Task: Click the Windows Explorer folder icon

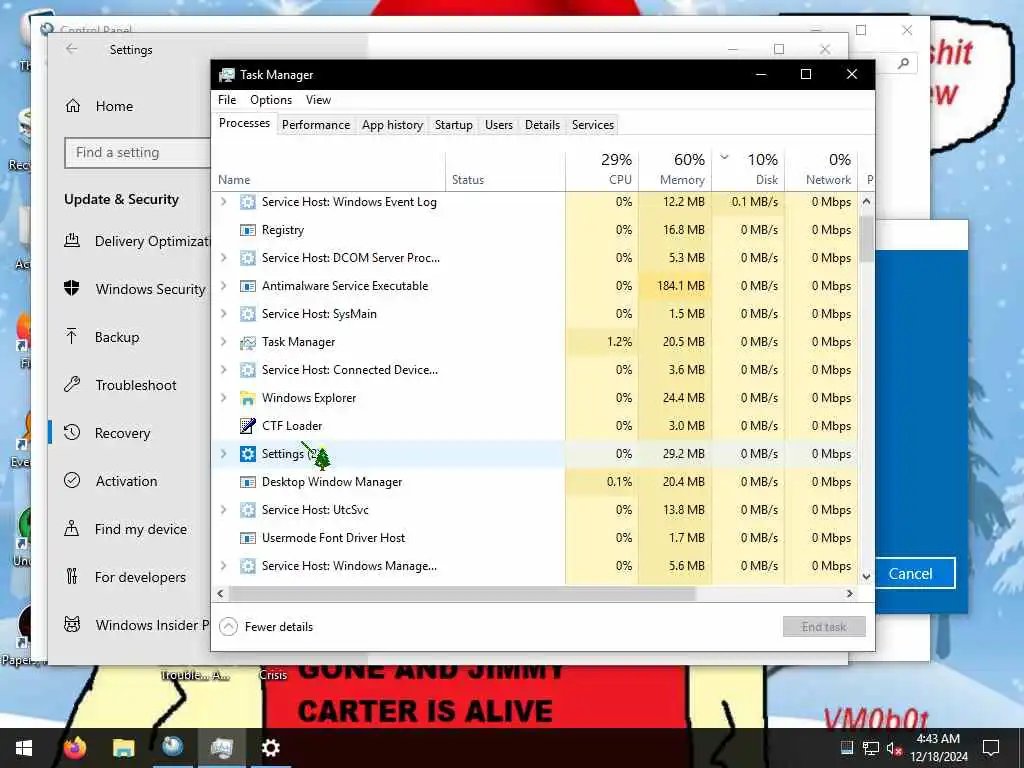Action: pos(248,398)
